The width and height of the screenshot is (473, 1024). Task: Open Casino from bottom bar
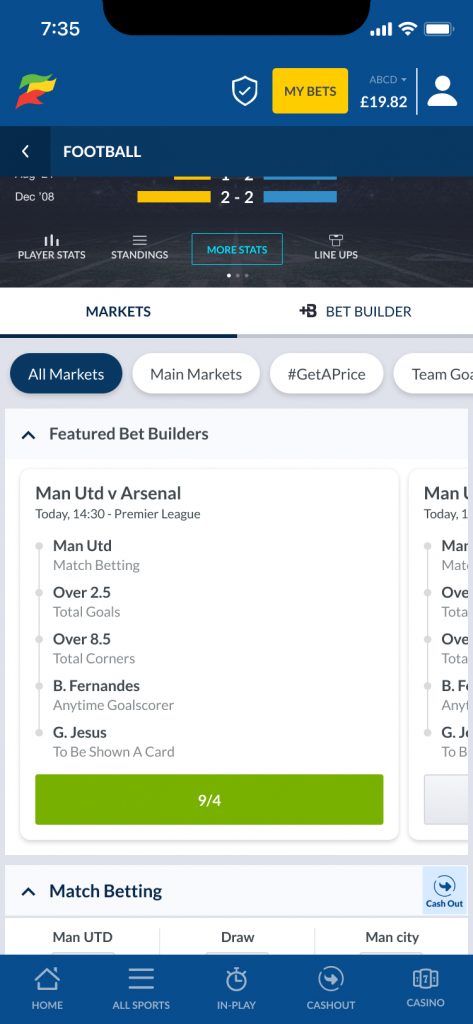[x=425, y=989]
